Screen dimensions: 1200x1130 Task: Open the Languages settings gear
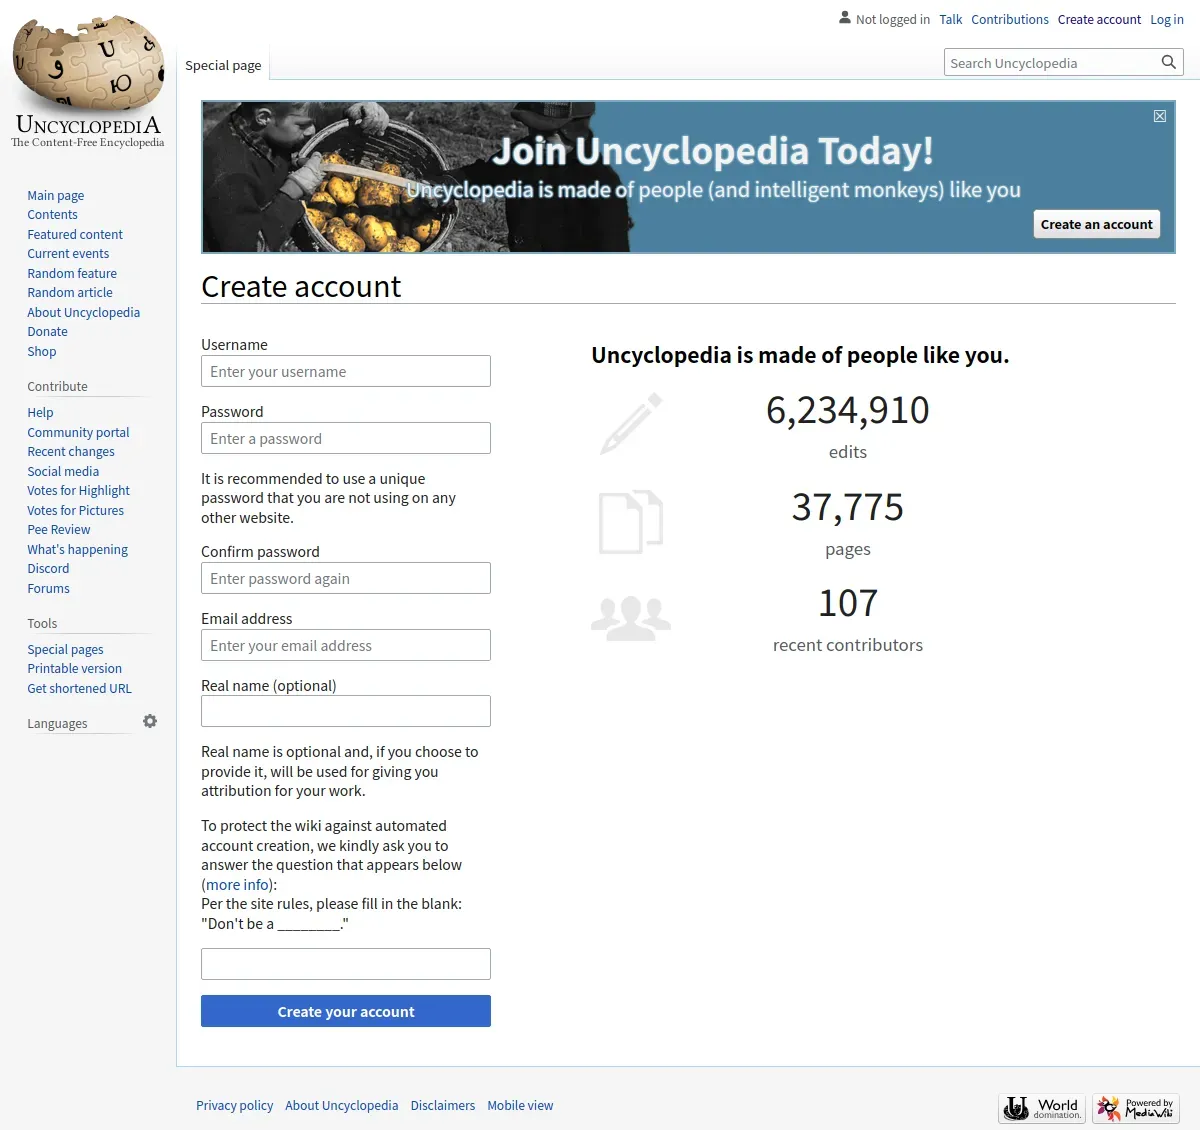click(x=150, y=721)
